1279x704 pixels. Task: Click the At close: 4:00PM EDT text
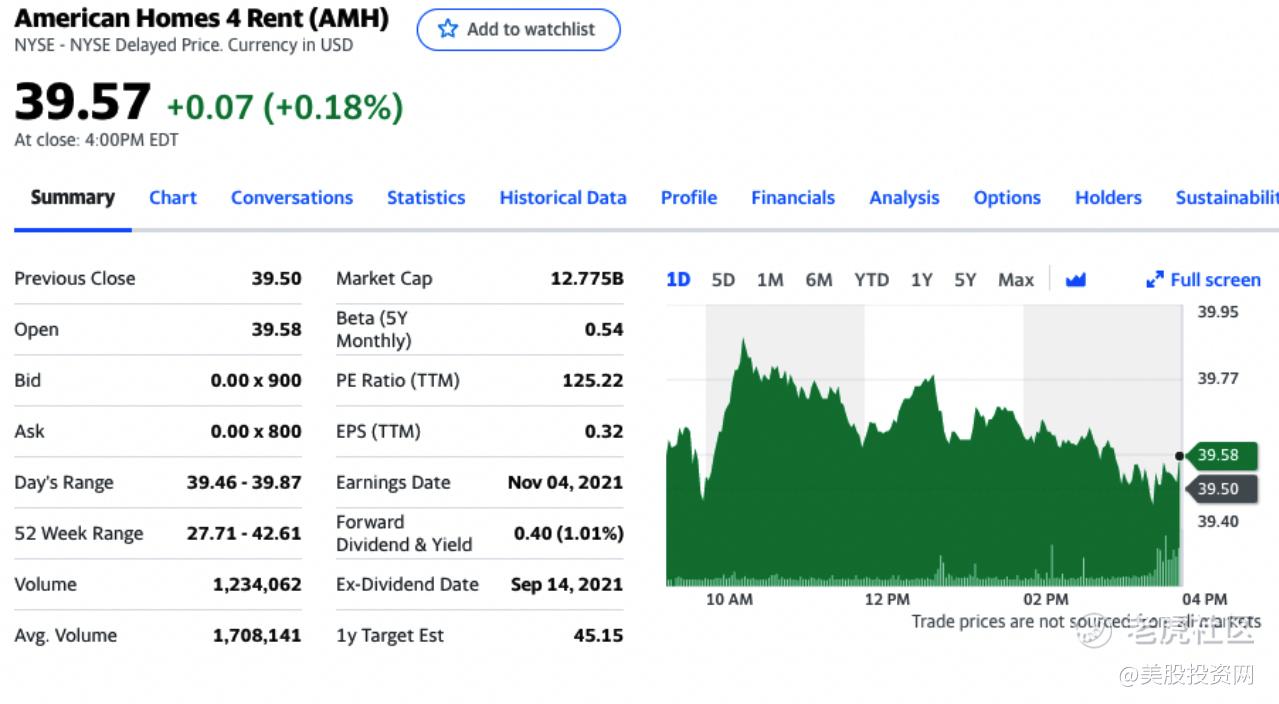pyautogui.click(x=96, y=140)
